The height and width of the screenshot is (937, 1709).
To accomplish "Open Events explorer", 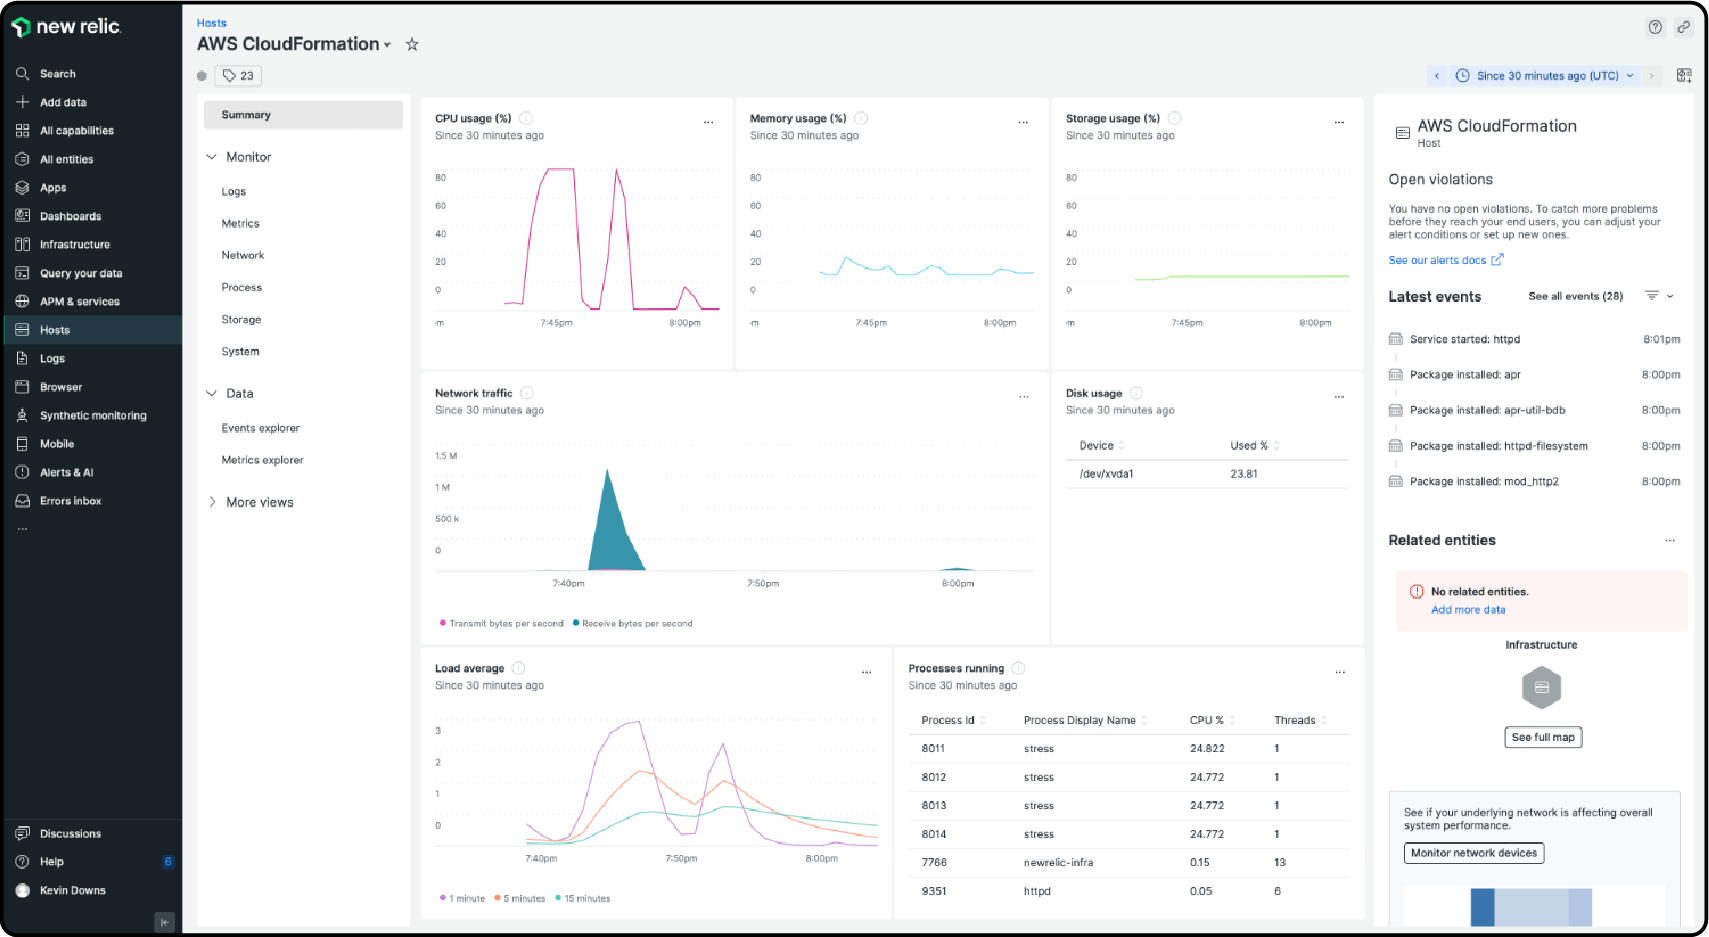I will [x=260, y=428].
